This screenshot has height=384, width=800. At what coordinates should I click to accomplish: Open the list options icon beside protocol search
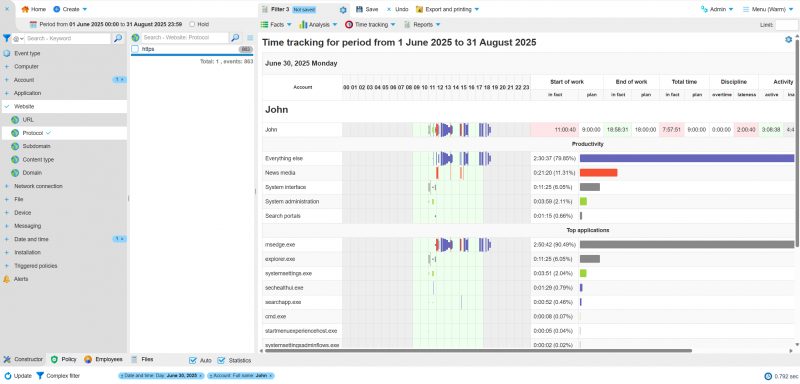250,38
